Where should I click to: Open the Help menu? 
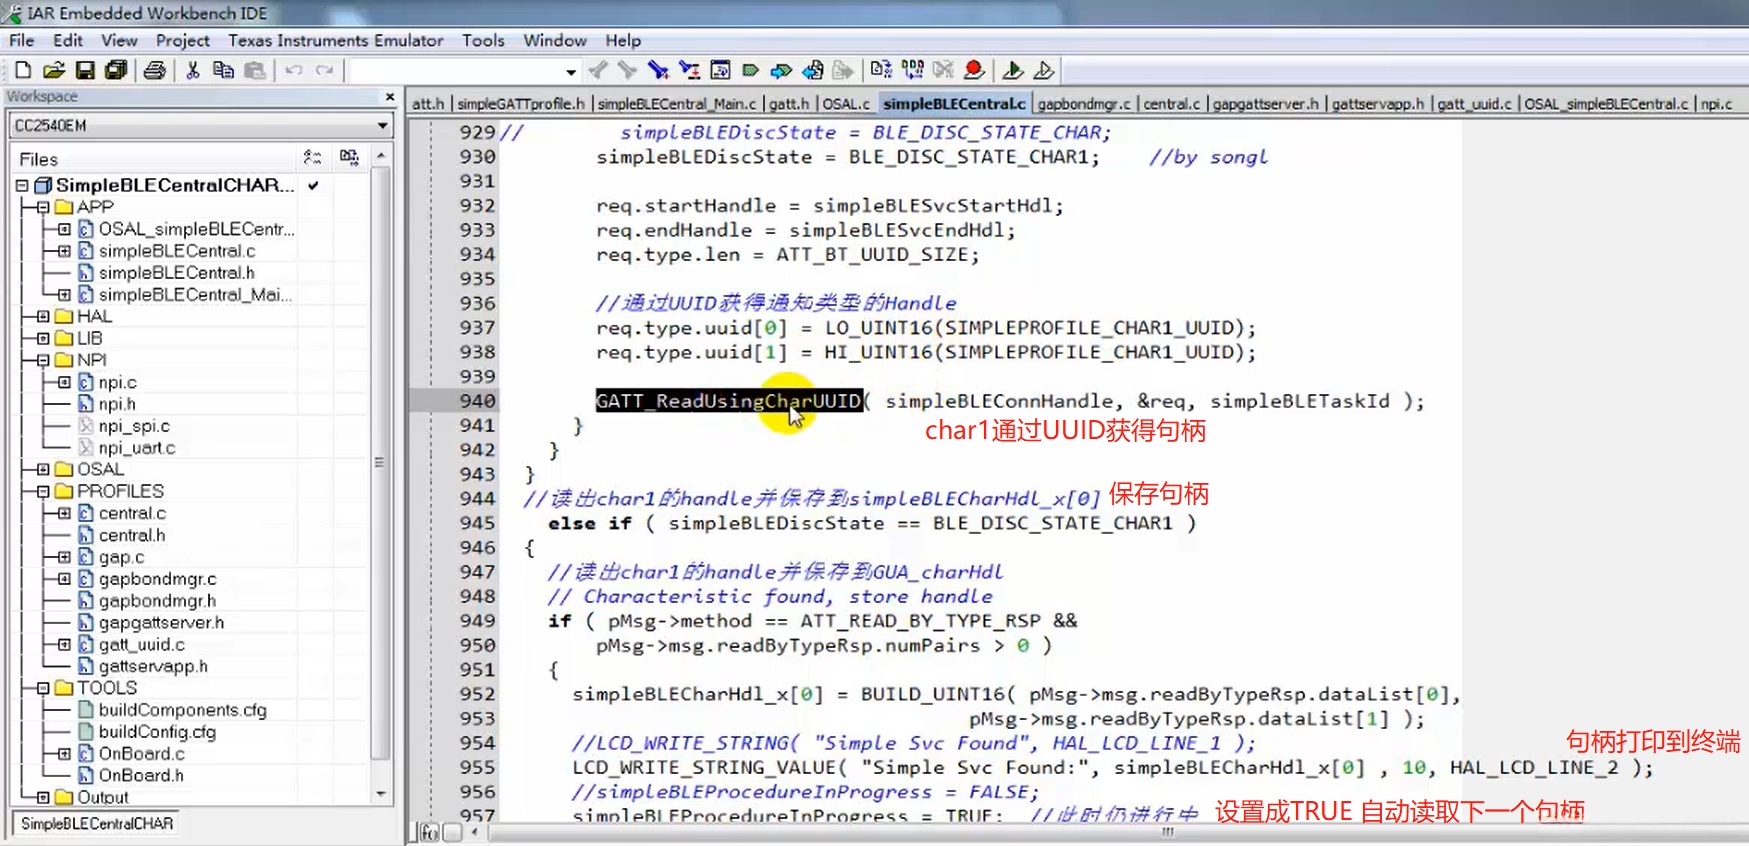623,40
